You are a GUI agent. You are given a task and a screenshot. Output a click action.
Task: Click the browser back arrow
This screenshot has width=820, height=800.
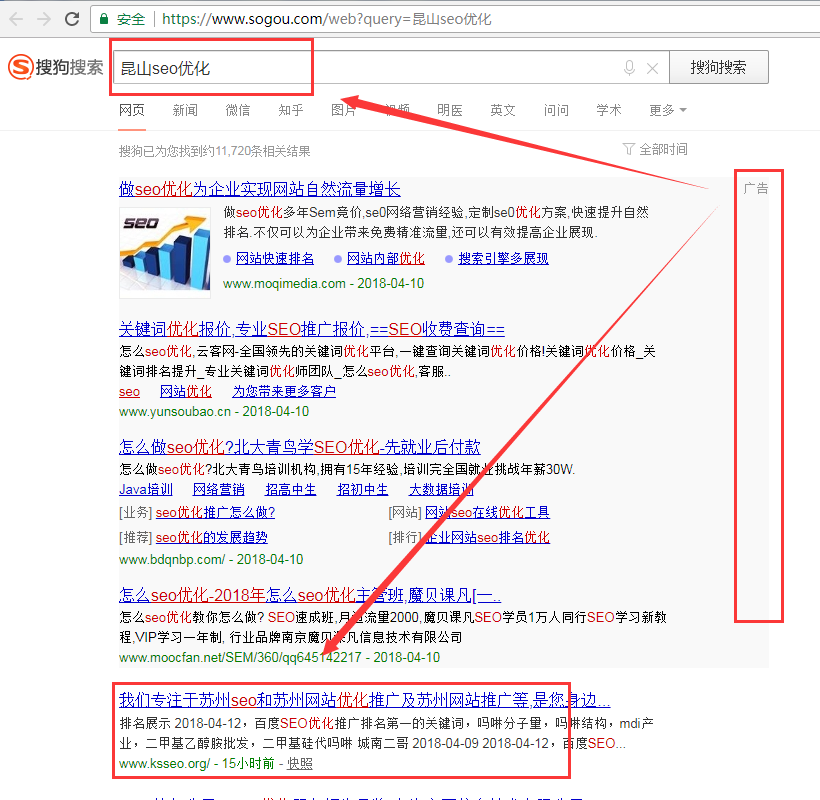[16, 19]
